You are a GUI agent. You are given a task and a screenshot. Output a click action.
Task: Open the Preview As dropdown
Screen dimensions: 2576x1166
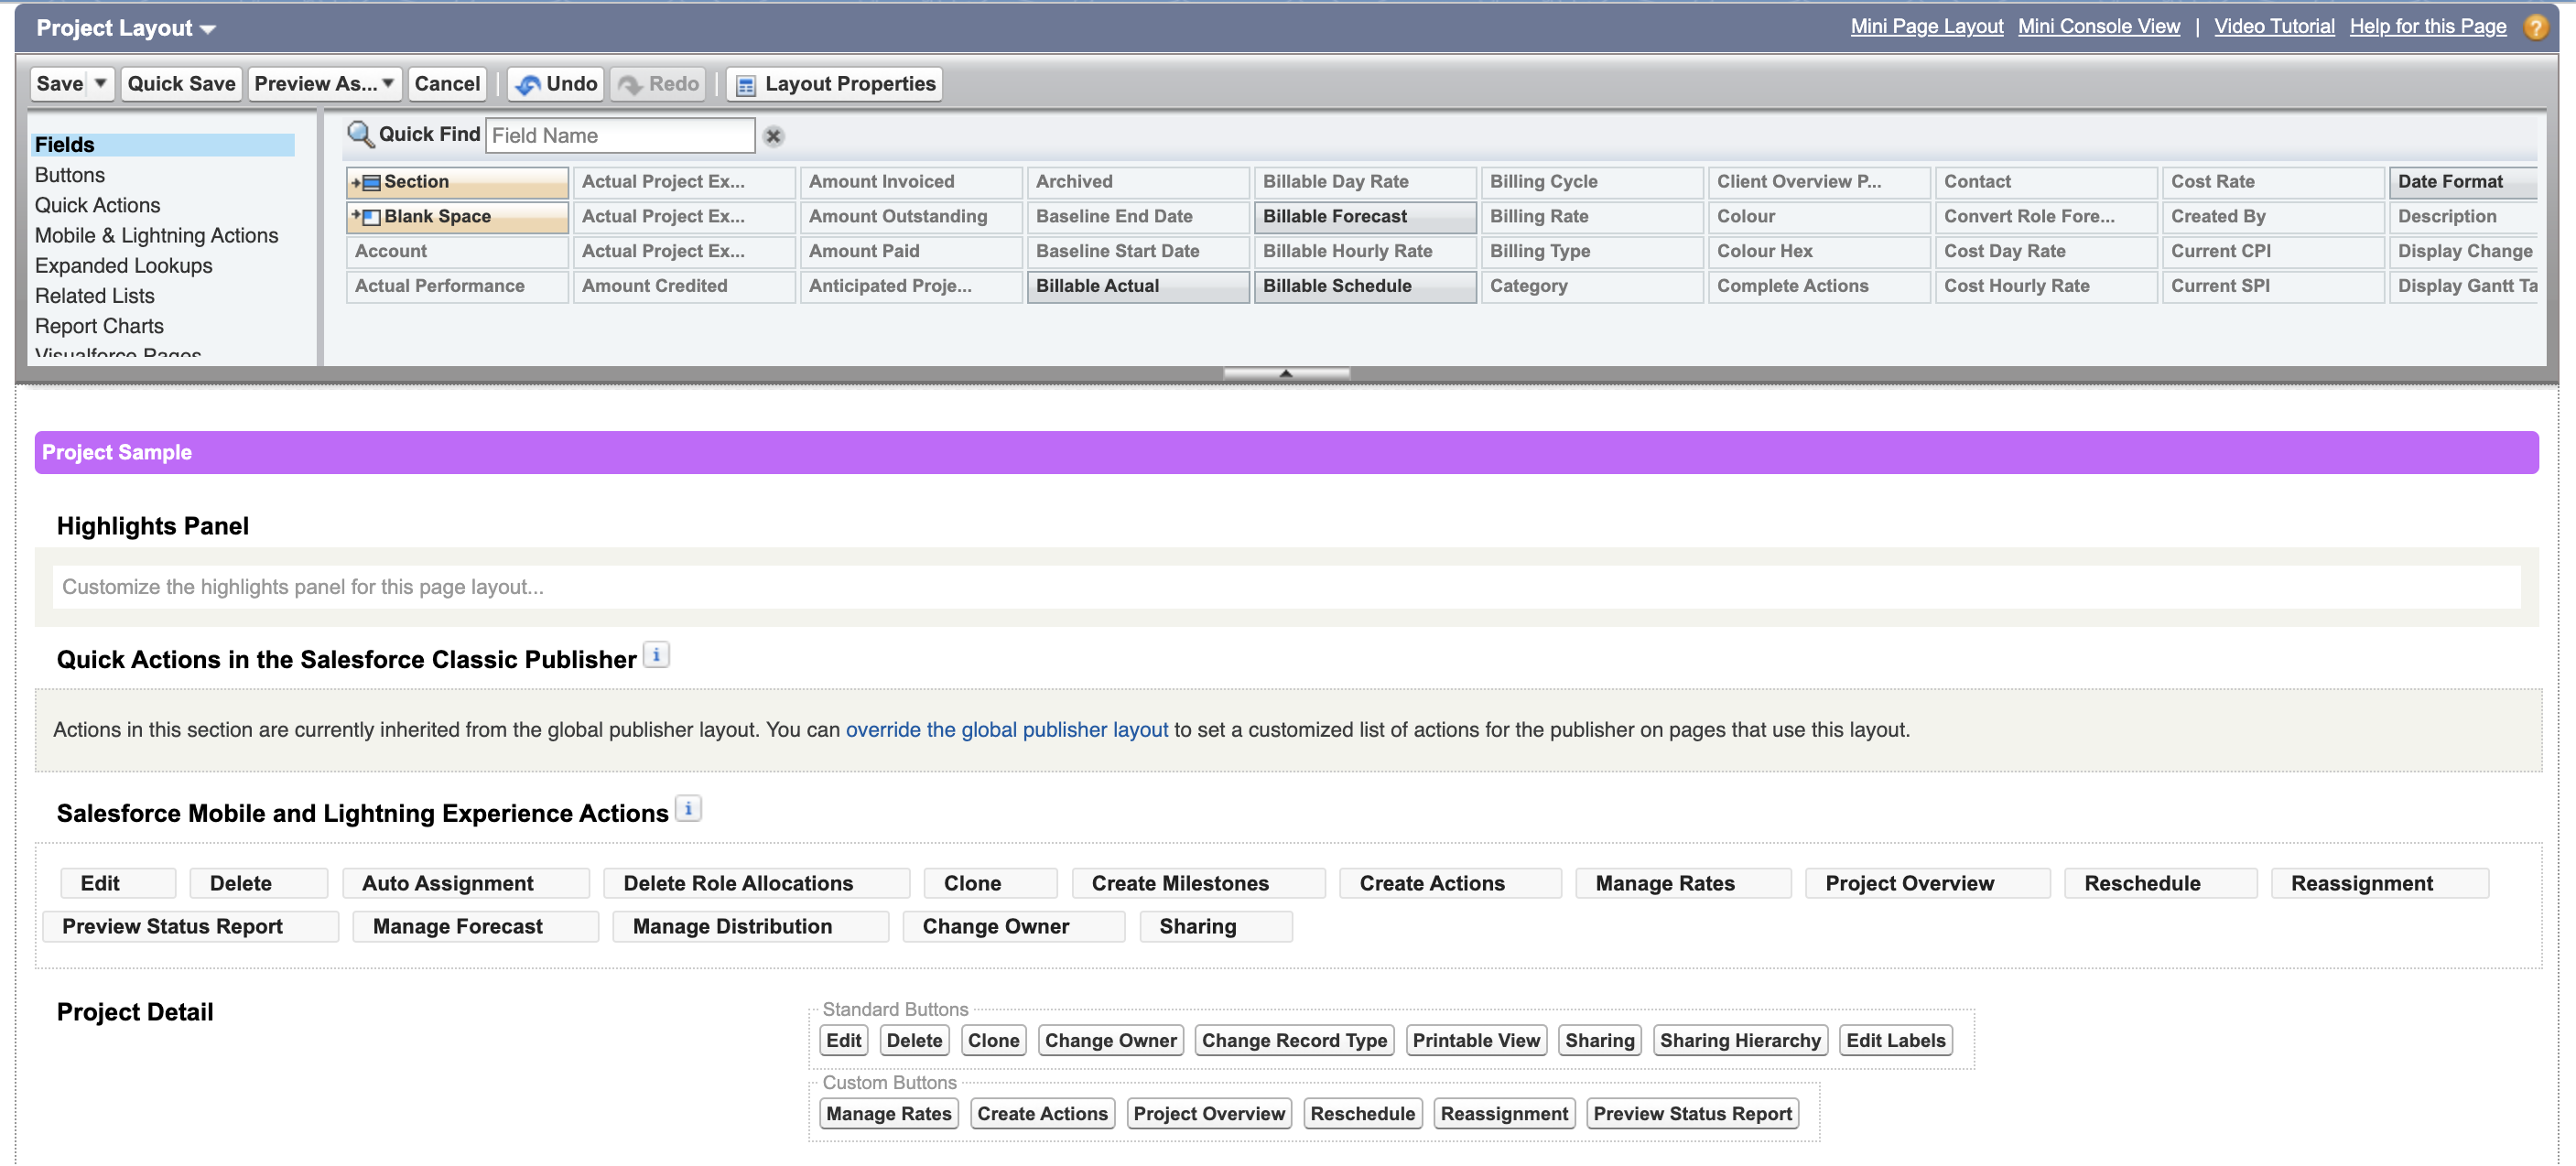point(325,84)
